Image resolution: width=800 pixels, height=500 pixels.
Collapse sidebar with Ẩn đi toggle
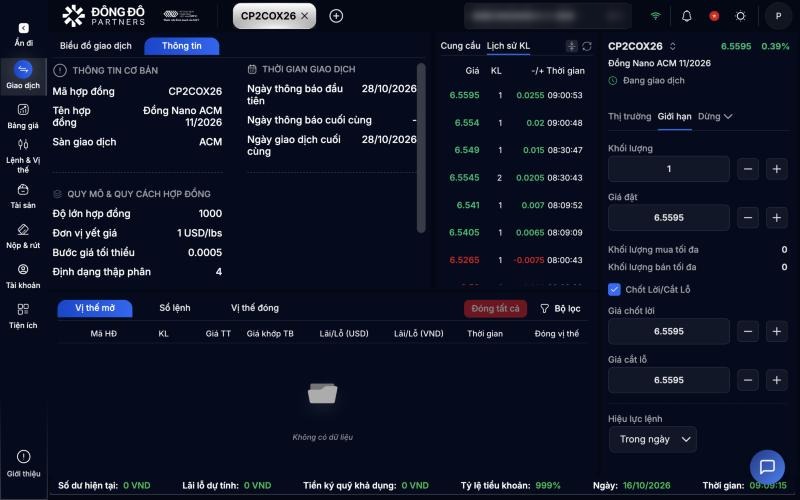(x=23, y=34)
